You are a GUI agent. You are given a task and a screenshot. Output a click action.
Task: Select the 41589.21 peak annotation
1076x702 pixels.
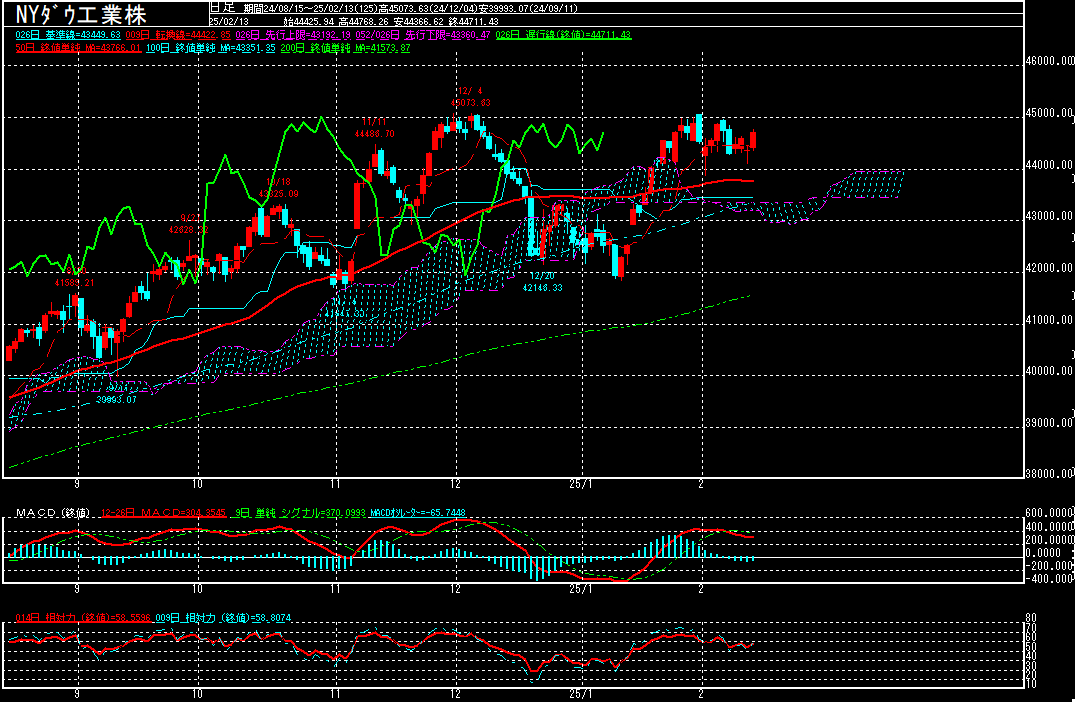click(75, 282)
